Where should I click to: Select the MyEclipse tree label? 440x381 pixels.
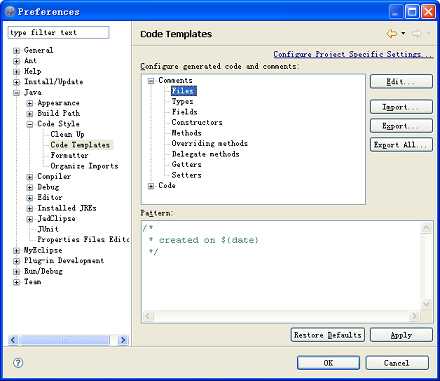(43, 250)
